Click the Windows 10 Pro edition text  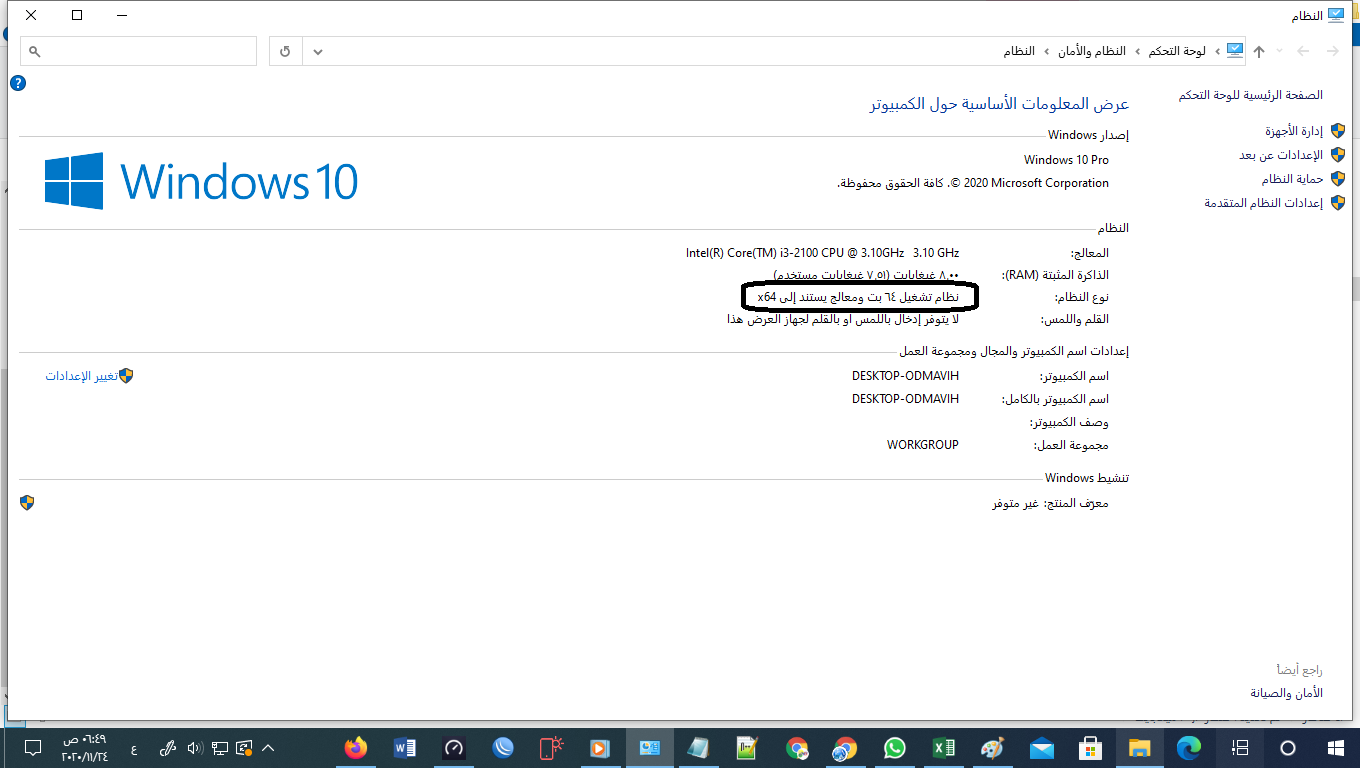[1066, 160]
